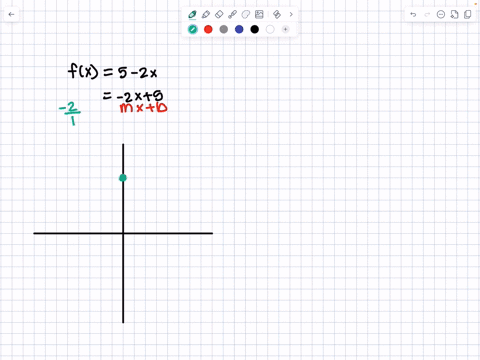The image size is (480, 360).
Task: Pick the red color swatch
Action: click(x=208, y=29)
